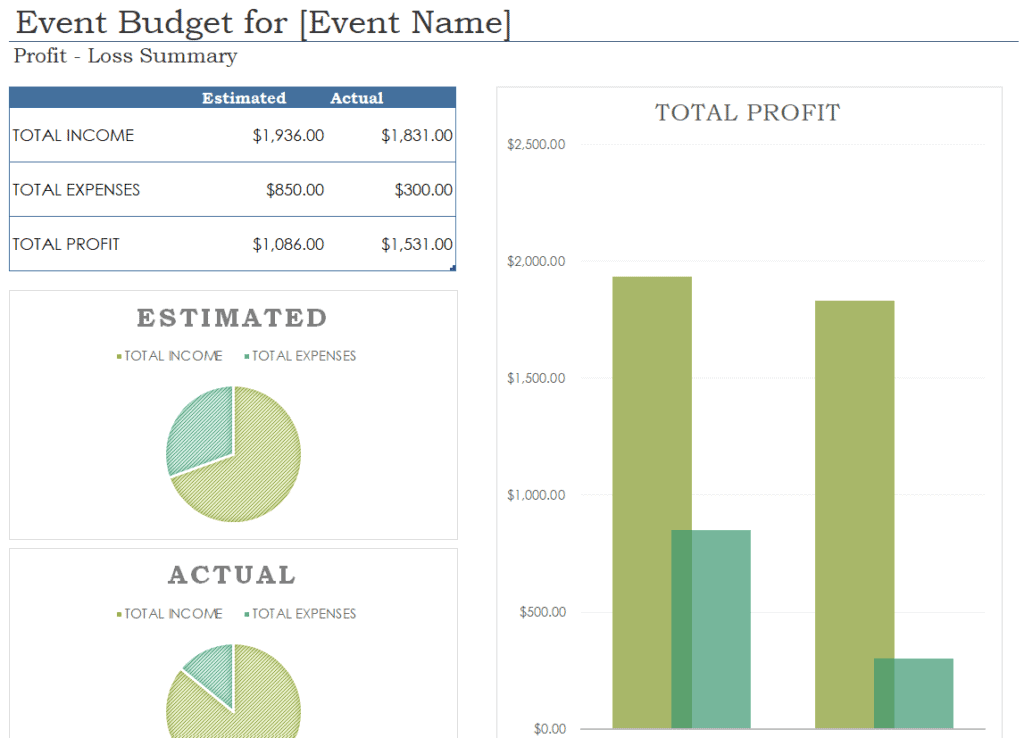1024x738 pixels.
Task: Select the Actual column header
Action: click(357, 98)
